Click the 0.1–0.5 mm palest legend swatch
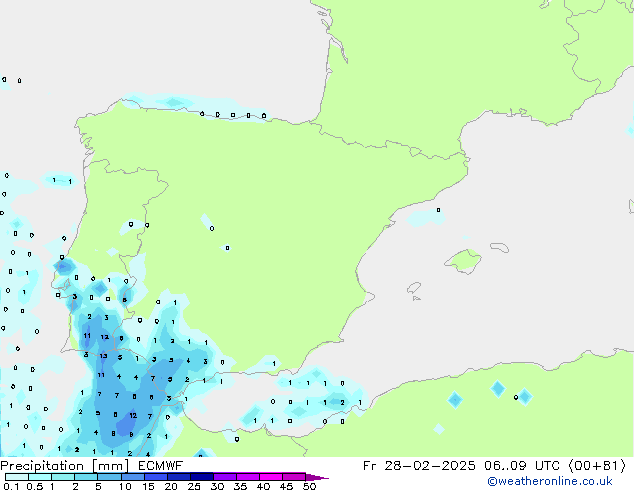 click(17, 477)
